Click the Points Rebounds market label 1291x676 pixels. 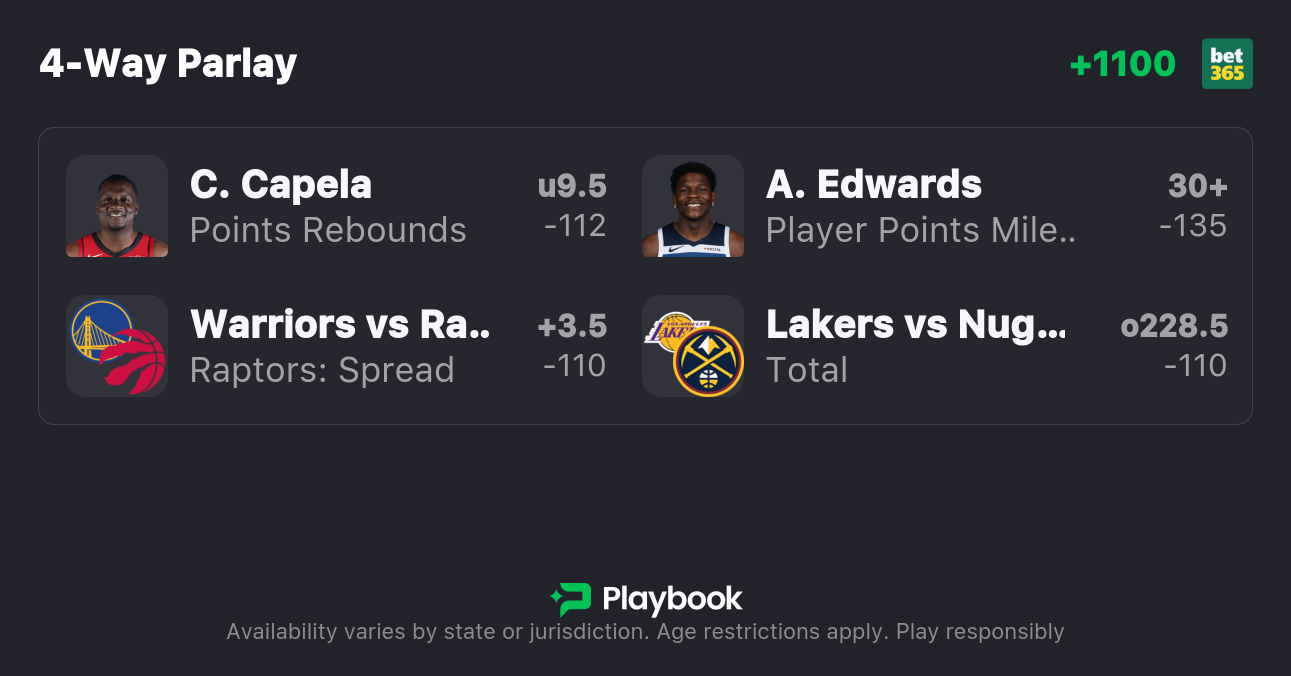pyautogui.click(x=328, y=230)
